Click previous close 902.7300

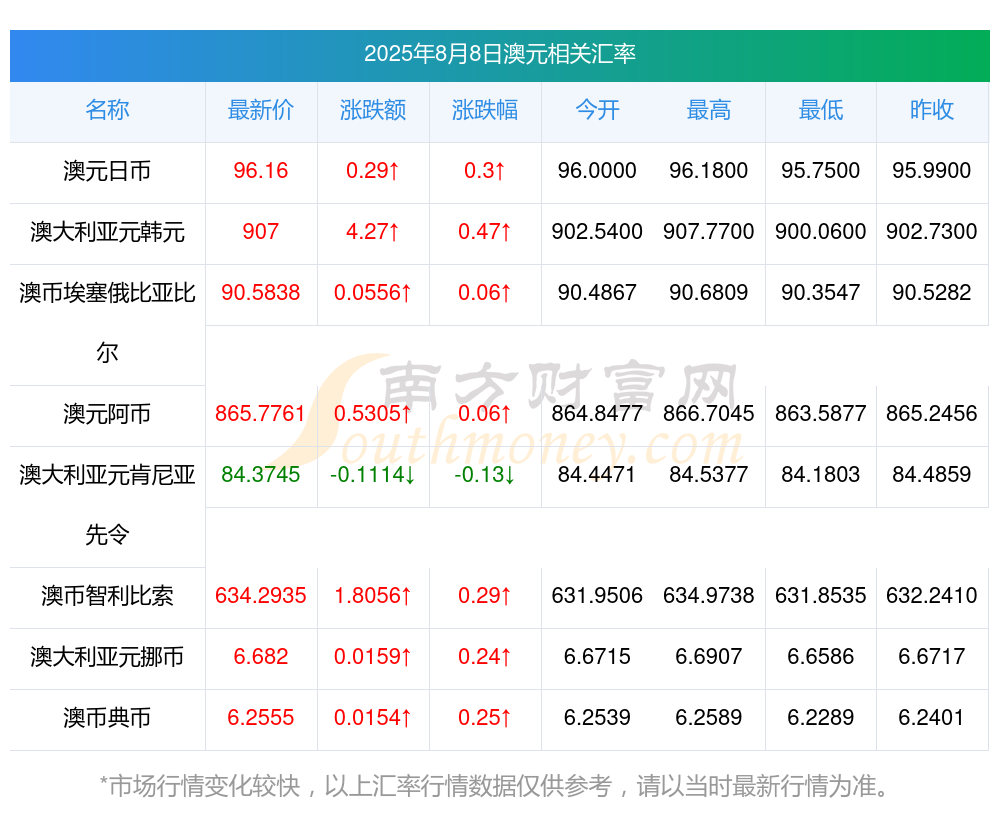pyautogui.click(x=932, y=231)
